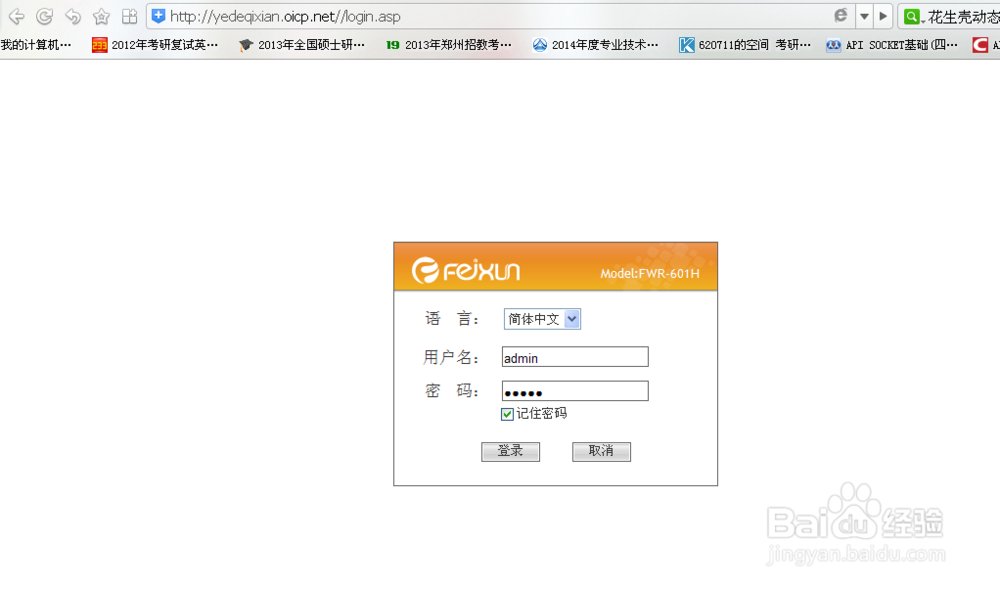Click the username field containing admin

pyautogui.click(x=575, y=357)
